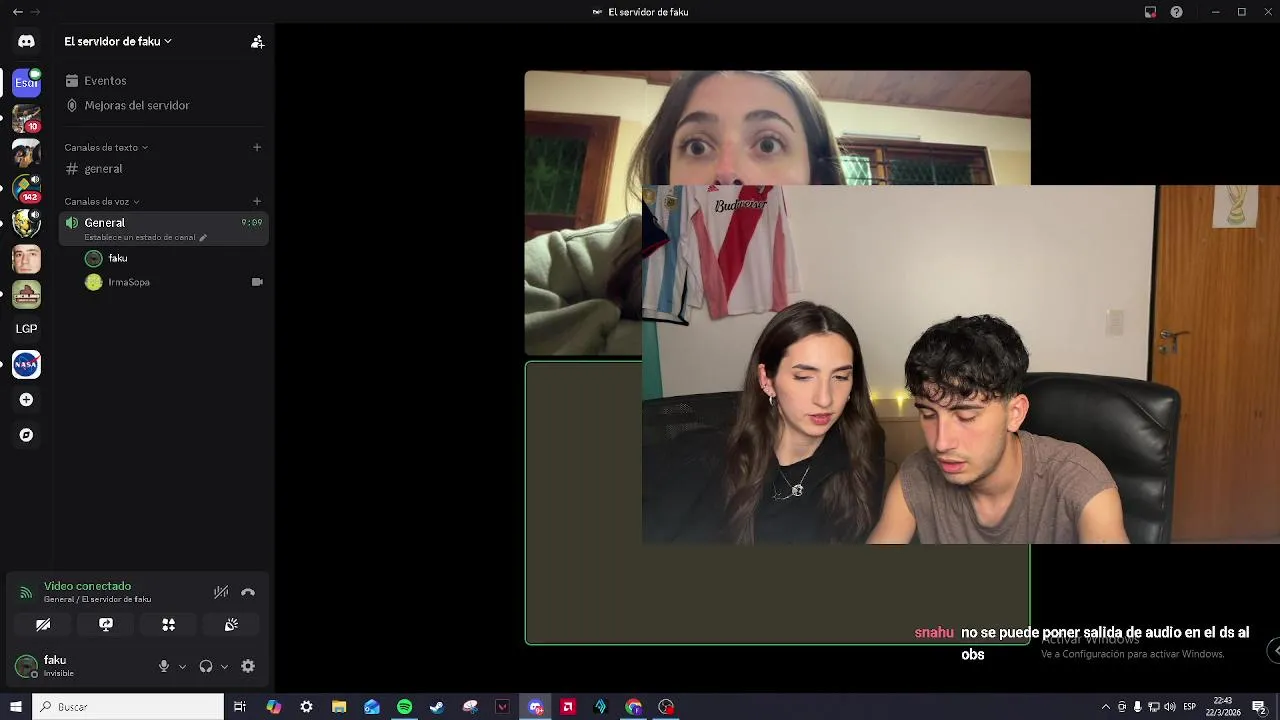Switch ESP keyboard language
Screen dimensions: 1280x720
click(1189, 707)
